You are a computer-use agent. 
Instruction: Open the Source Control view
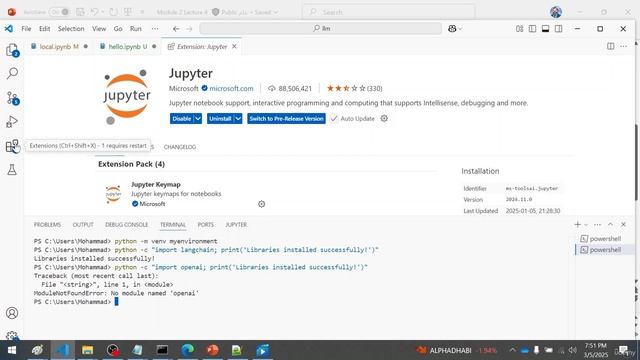(x=12, y=98)
